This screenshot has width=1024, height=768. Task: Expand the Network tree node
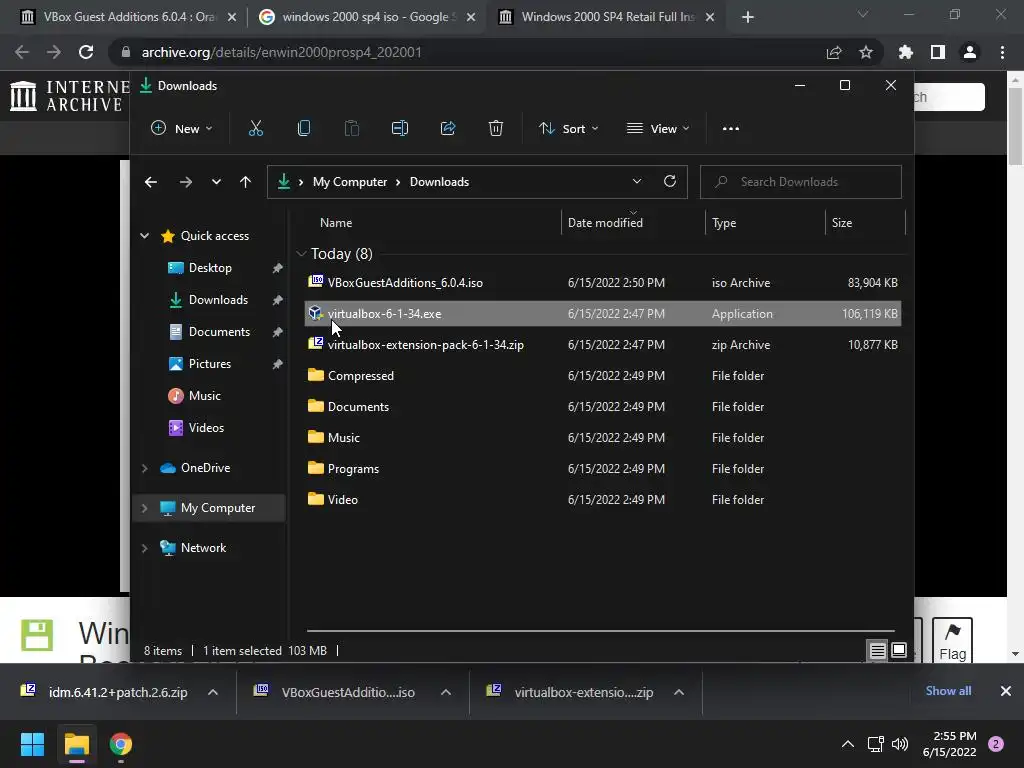coord(144,549)
